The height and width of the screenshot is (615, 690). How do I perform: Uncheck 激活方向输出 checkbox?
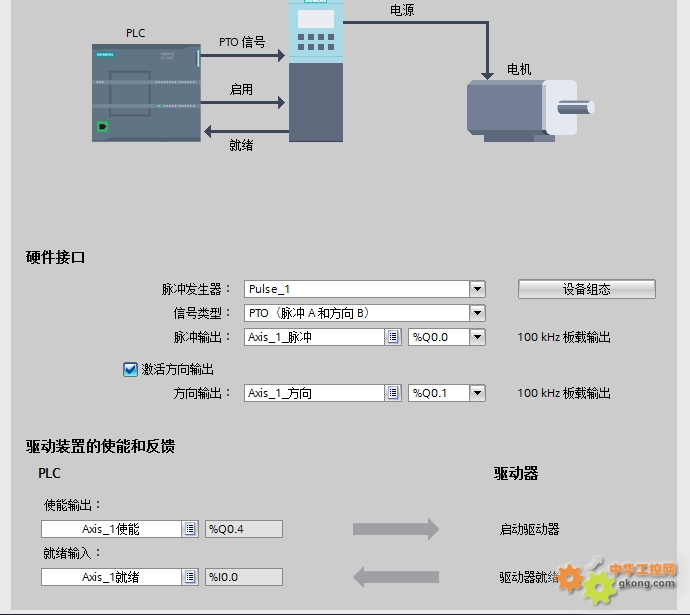pos(130,369)
